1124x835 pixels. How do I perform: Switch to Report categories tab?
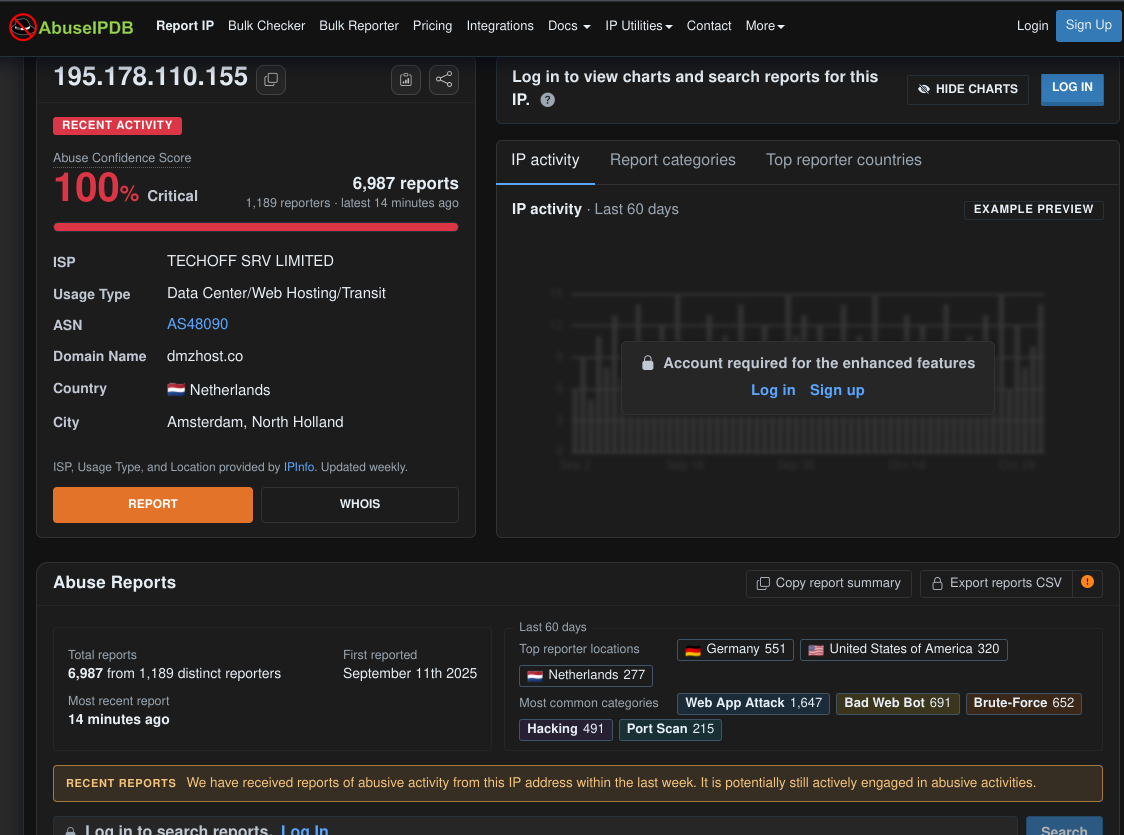coord(672,160)
